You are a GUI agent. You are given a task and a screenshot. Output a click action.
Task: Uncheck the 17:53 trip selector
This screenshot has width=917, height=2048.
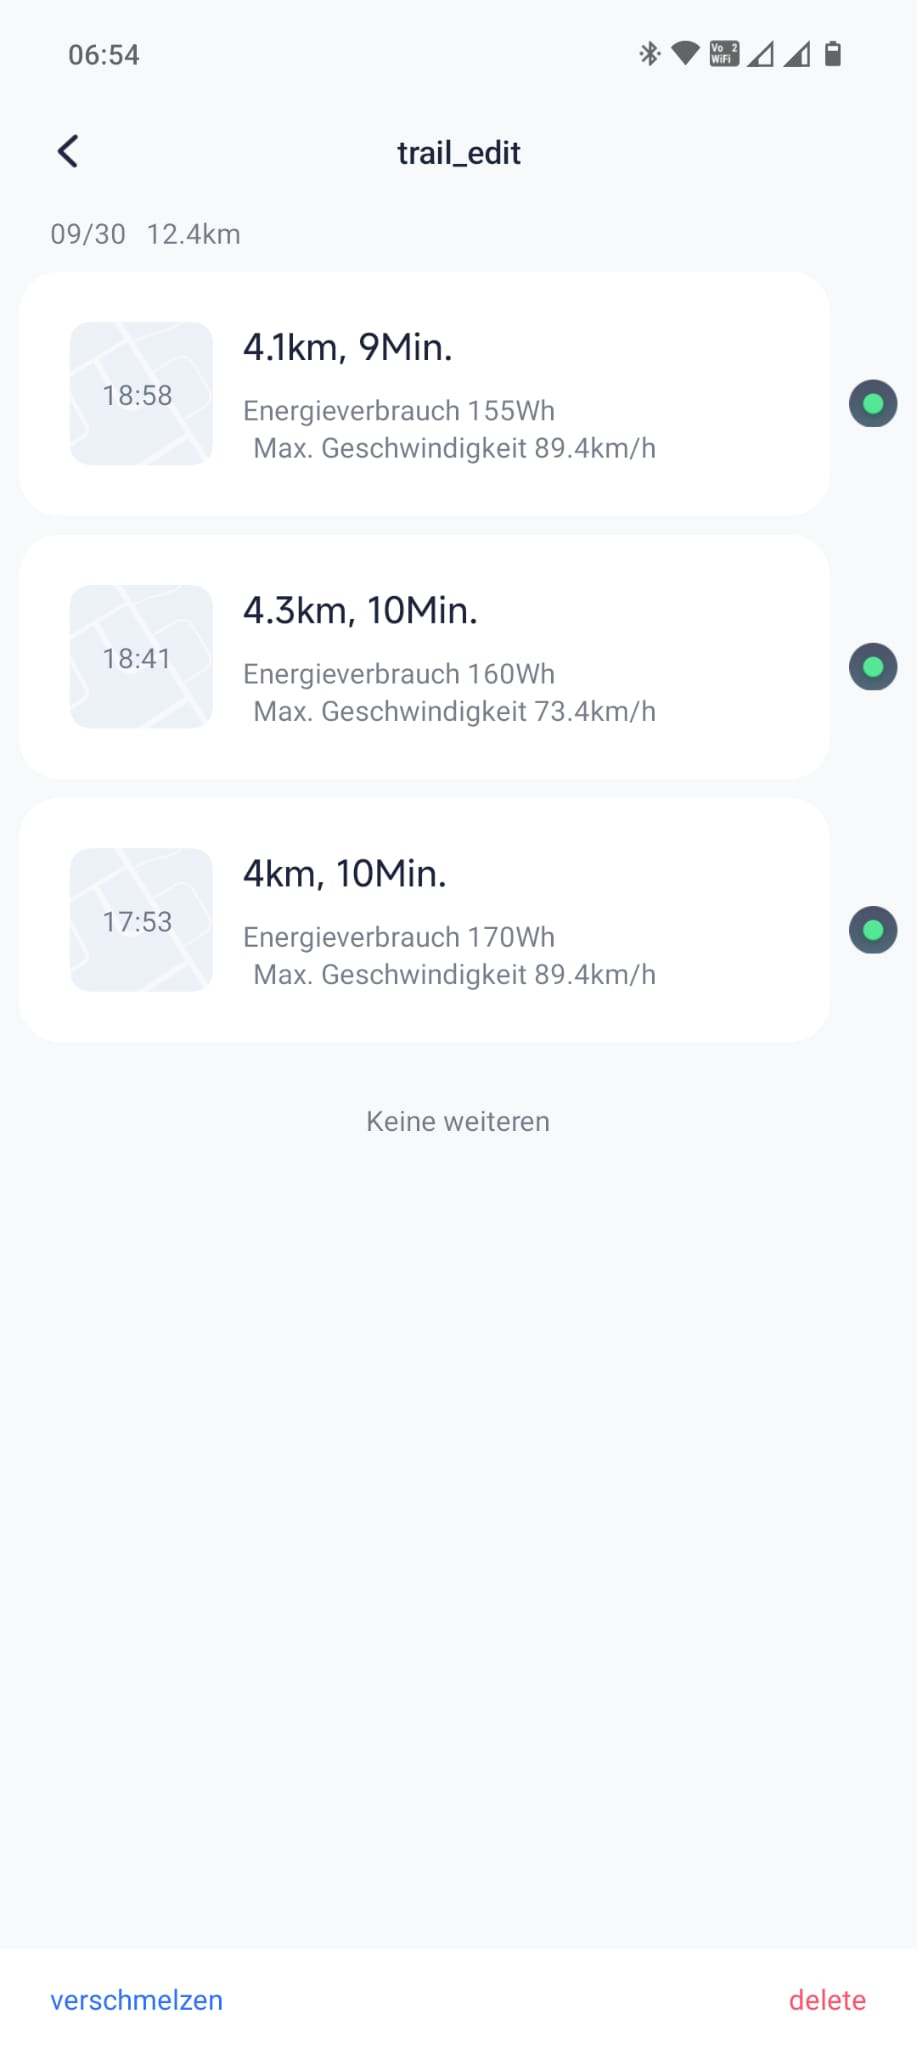coord(873,930)
